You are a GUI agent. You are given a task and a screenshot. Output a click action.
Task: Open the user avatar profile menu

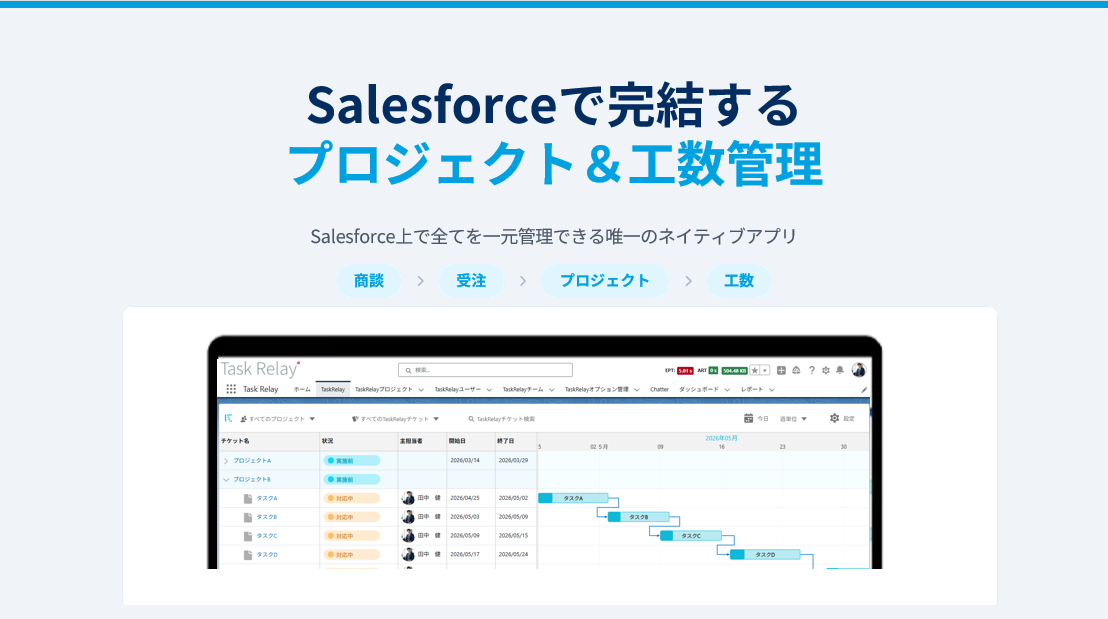(x=859, y=370)
